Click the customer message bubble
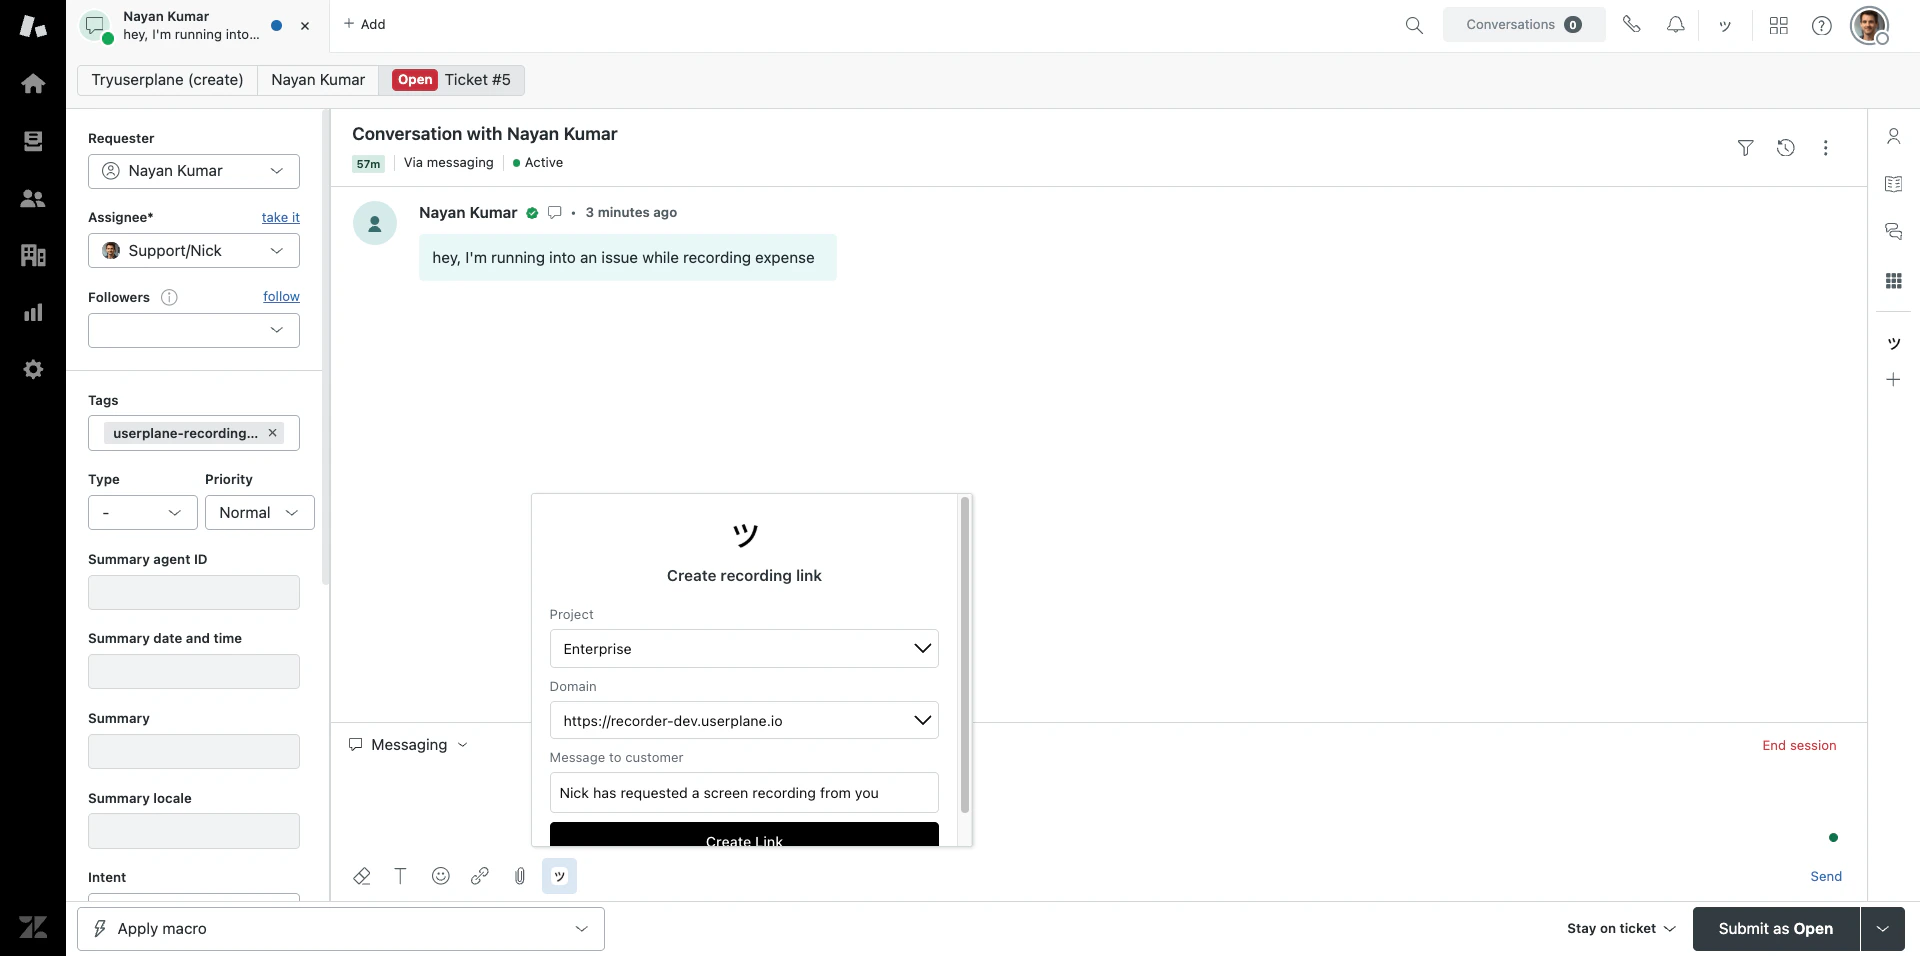Screen dimensions: 1920x956 click(x=627, y=258)
